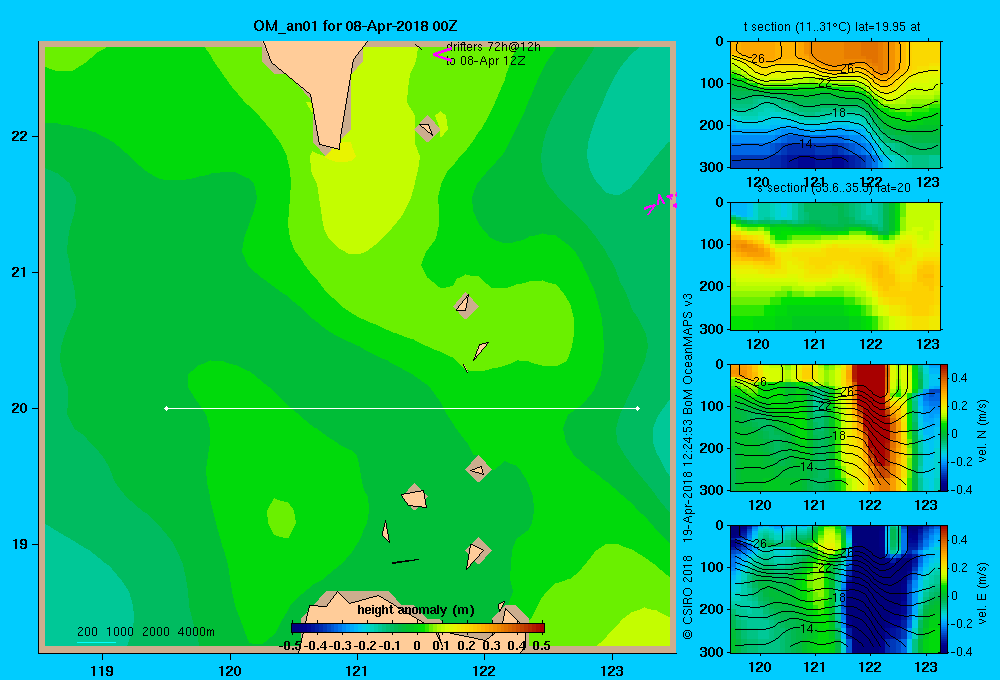
Task: Click the longitude 123 label under the main map
Action: click(x=612, y=670)
